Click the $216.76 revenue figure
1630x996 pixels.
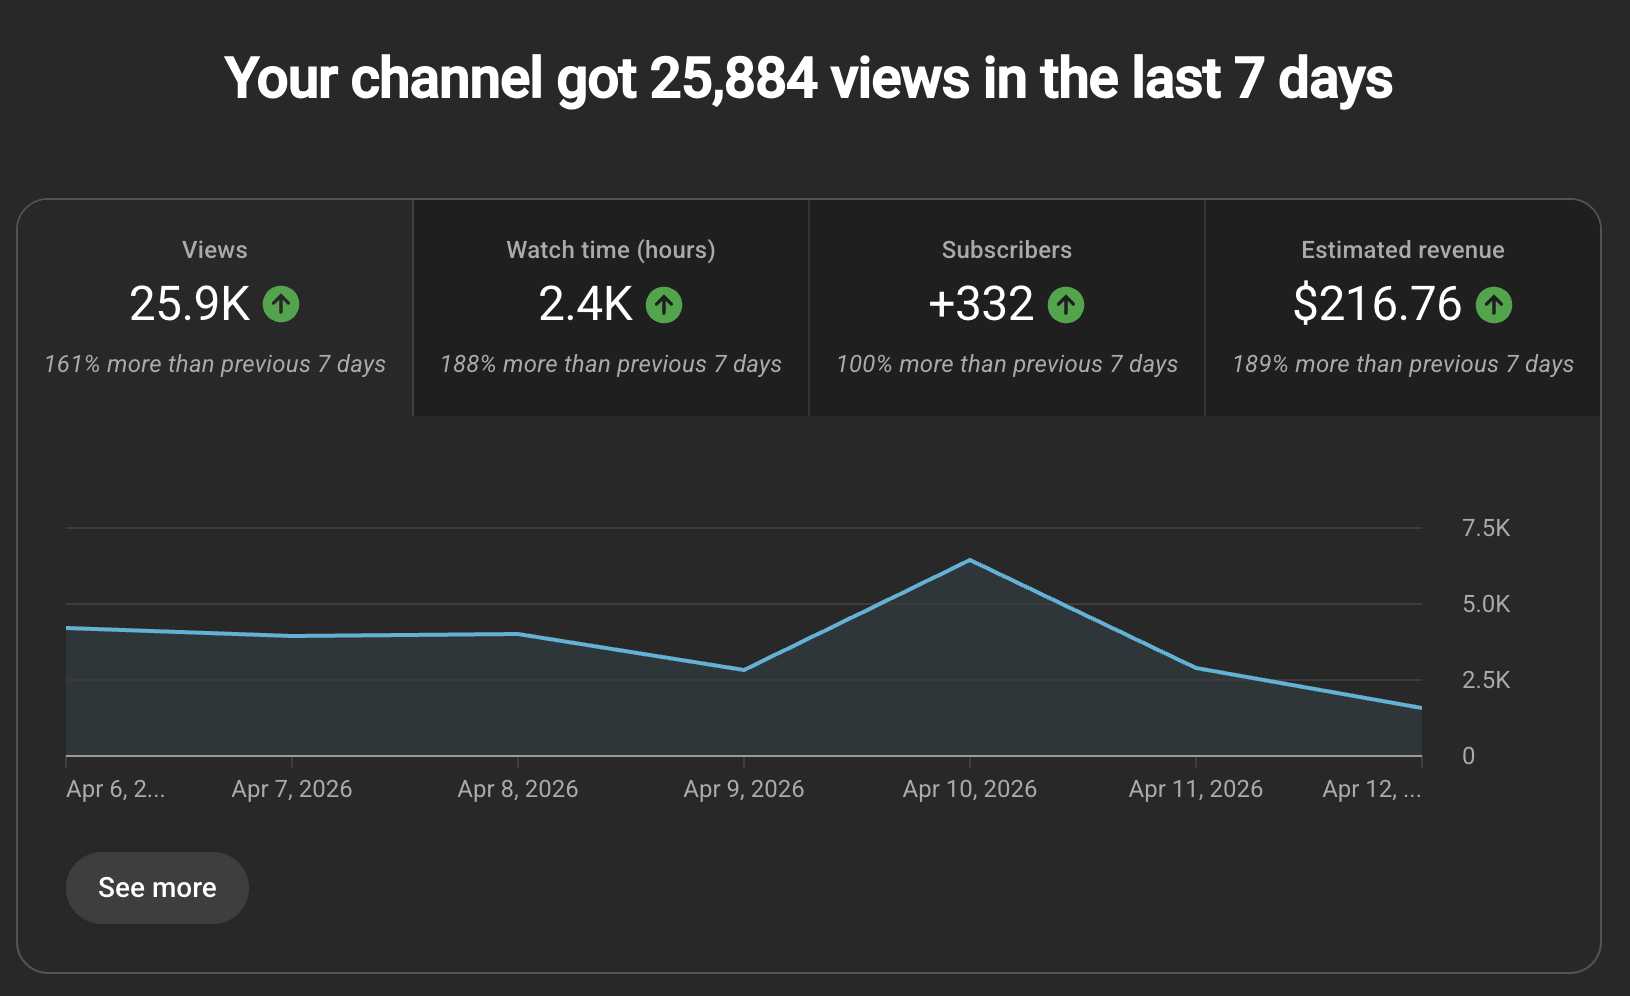click(x=1380, y=304)
